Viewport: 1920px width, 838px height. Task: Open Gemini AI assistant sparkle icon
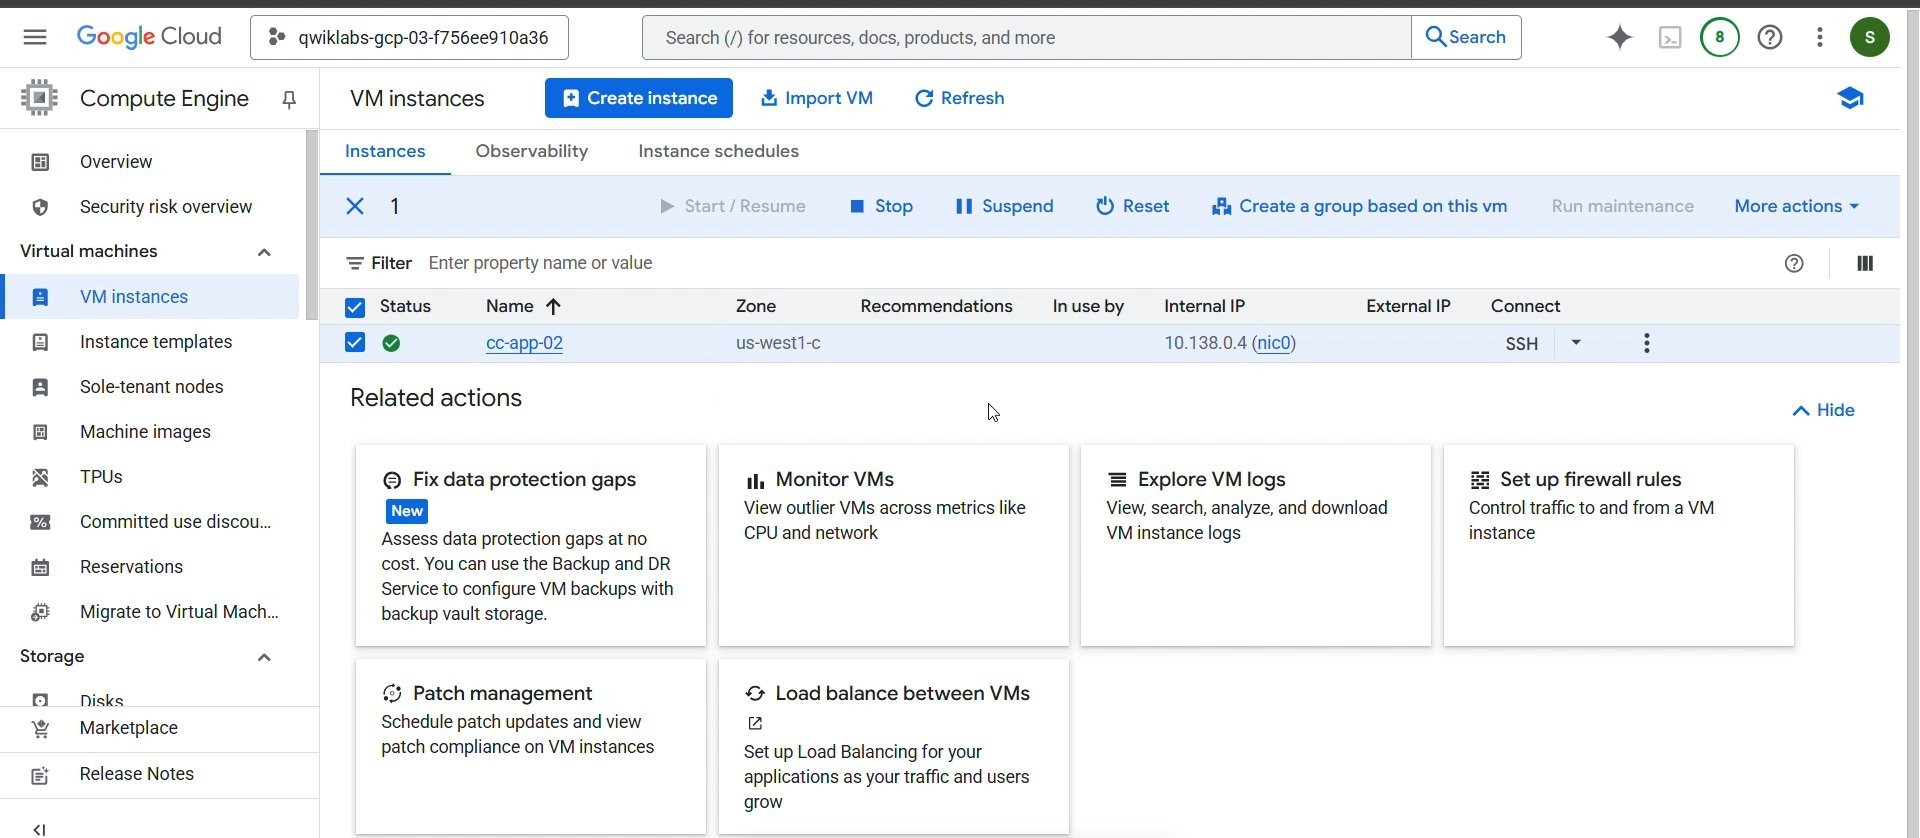click(x=1619, y=37)
